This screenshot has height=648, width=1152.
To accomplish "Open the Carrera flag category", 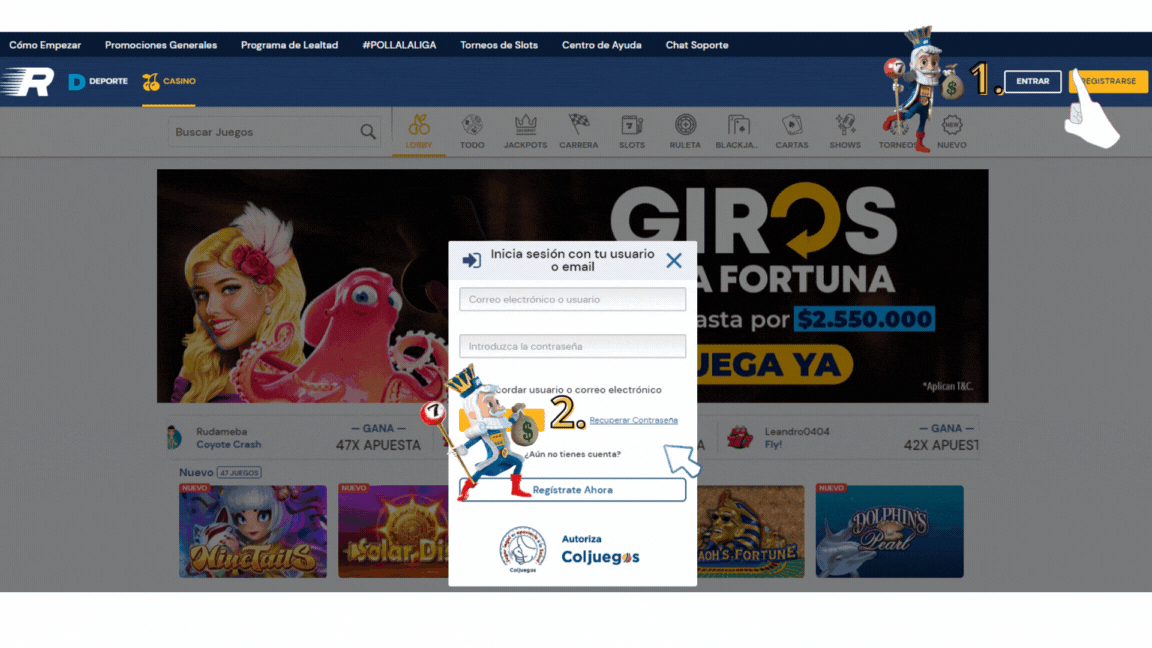I will coord(579,132).
